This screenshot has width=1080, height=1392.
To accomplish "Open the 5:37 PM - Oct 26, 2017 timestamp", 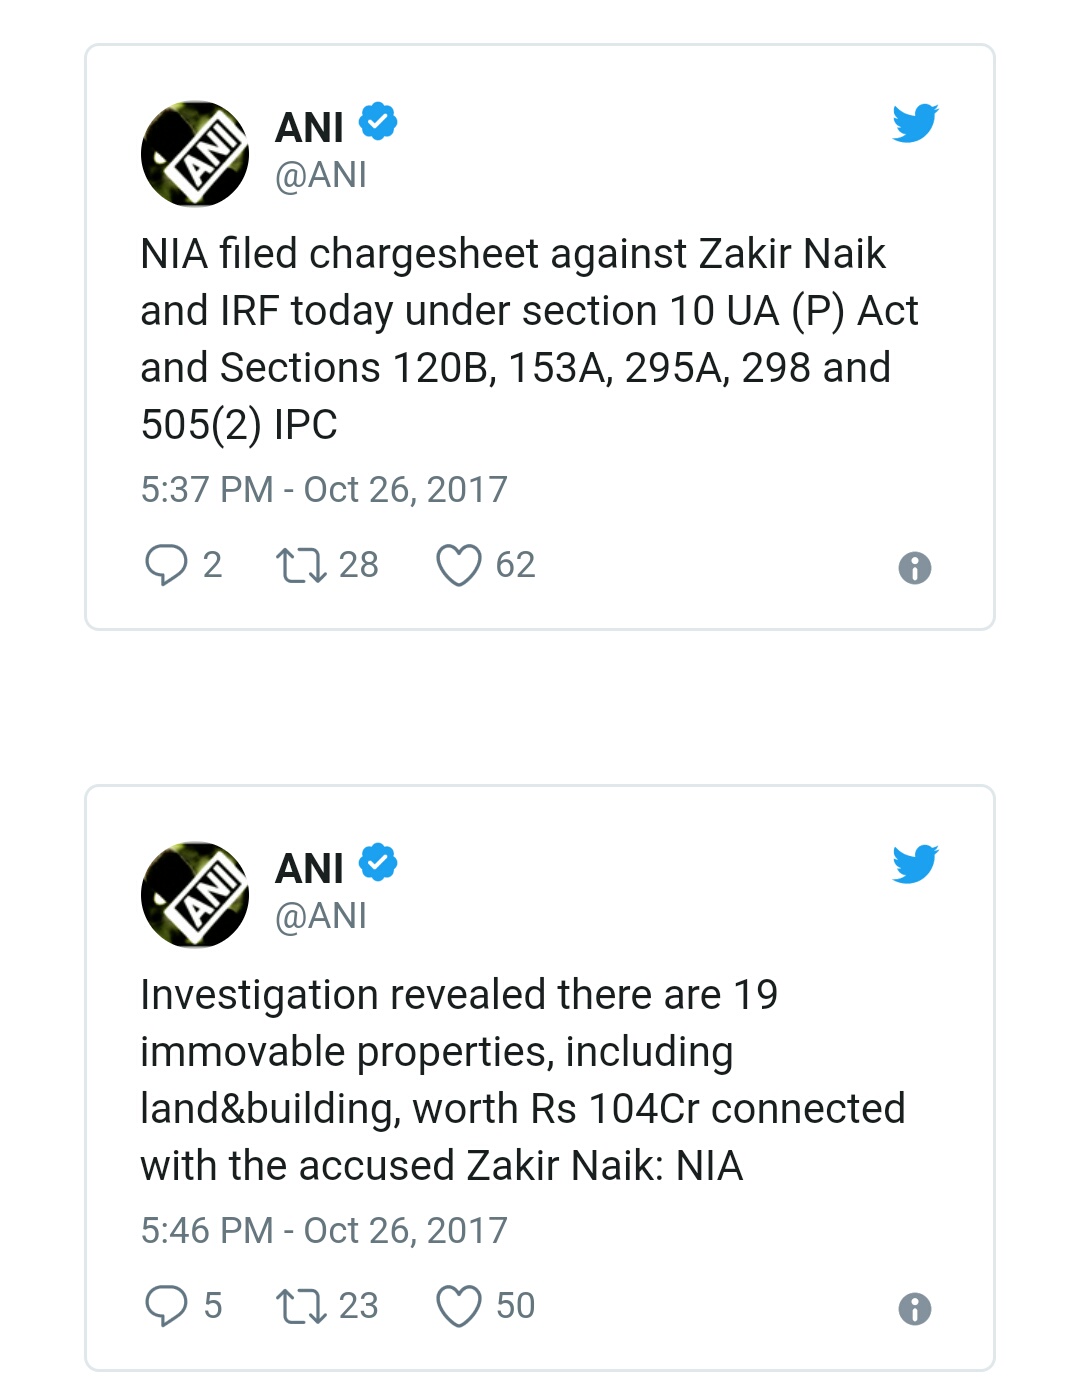I will (x=324, y=490).
